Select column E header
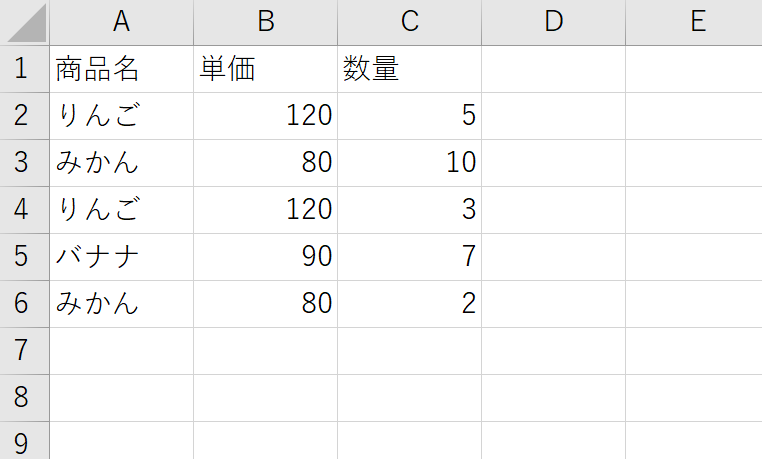The height and width of the screenshot is (459, 762). coord(694,22)
